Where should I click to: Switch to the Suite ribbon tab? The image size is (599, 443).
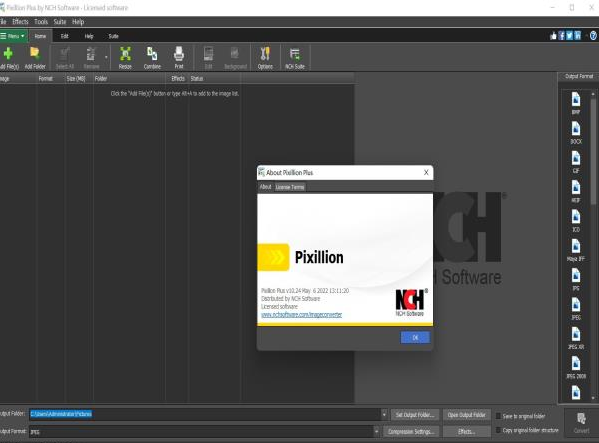(x=113, y=36)
